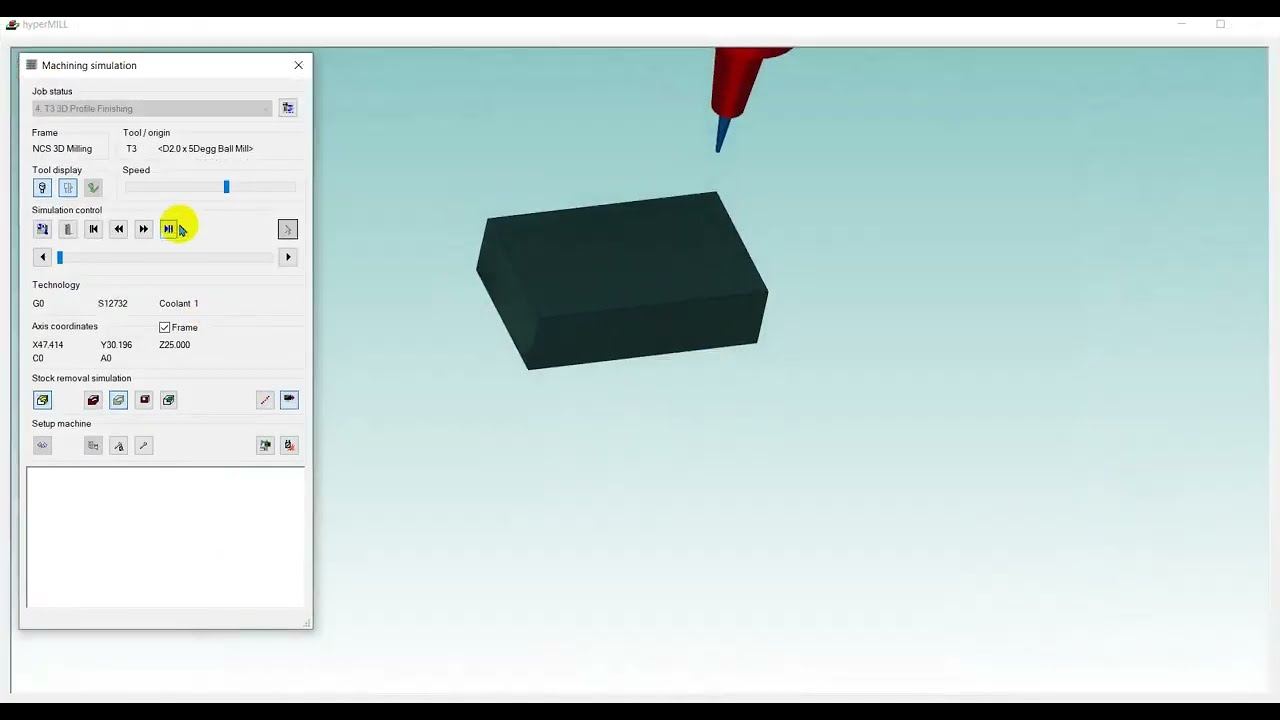Click the wrench-like Setup machine icon
Image resolution: width=1280 pixels, height=720 pixels.
pos(143,446)
